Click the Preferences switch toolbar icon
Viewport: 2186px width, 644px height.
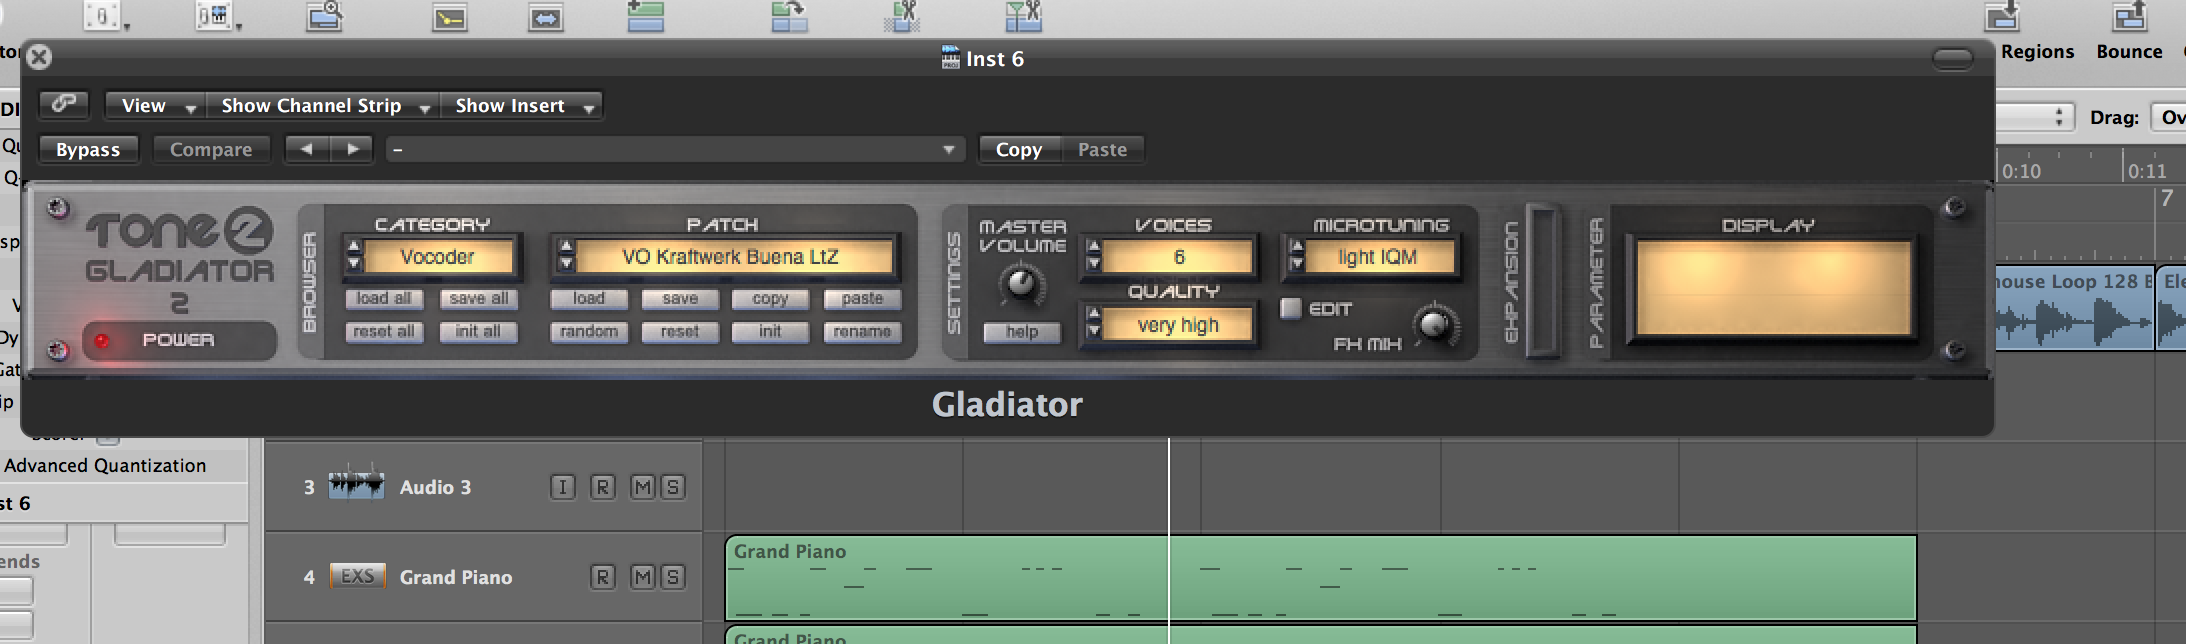coord(103,15)
